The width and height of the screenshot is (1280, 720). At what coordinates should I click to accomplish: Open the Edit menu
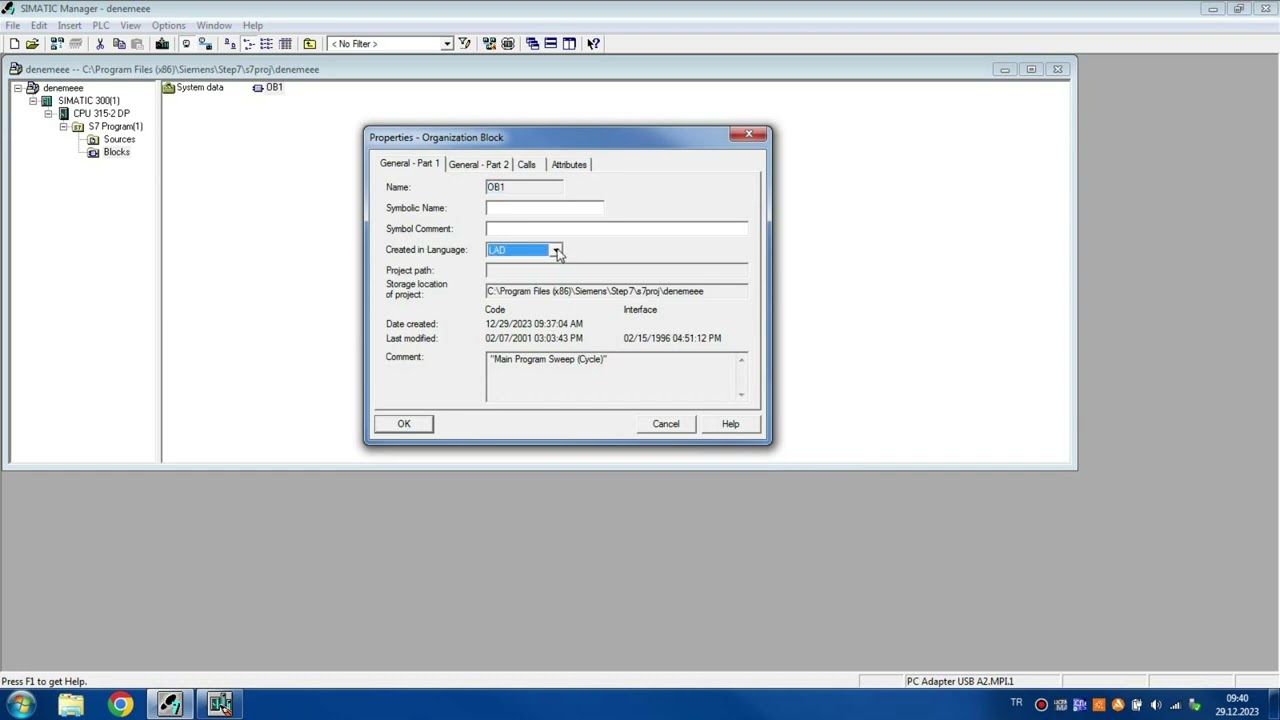(38, 25)
